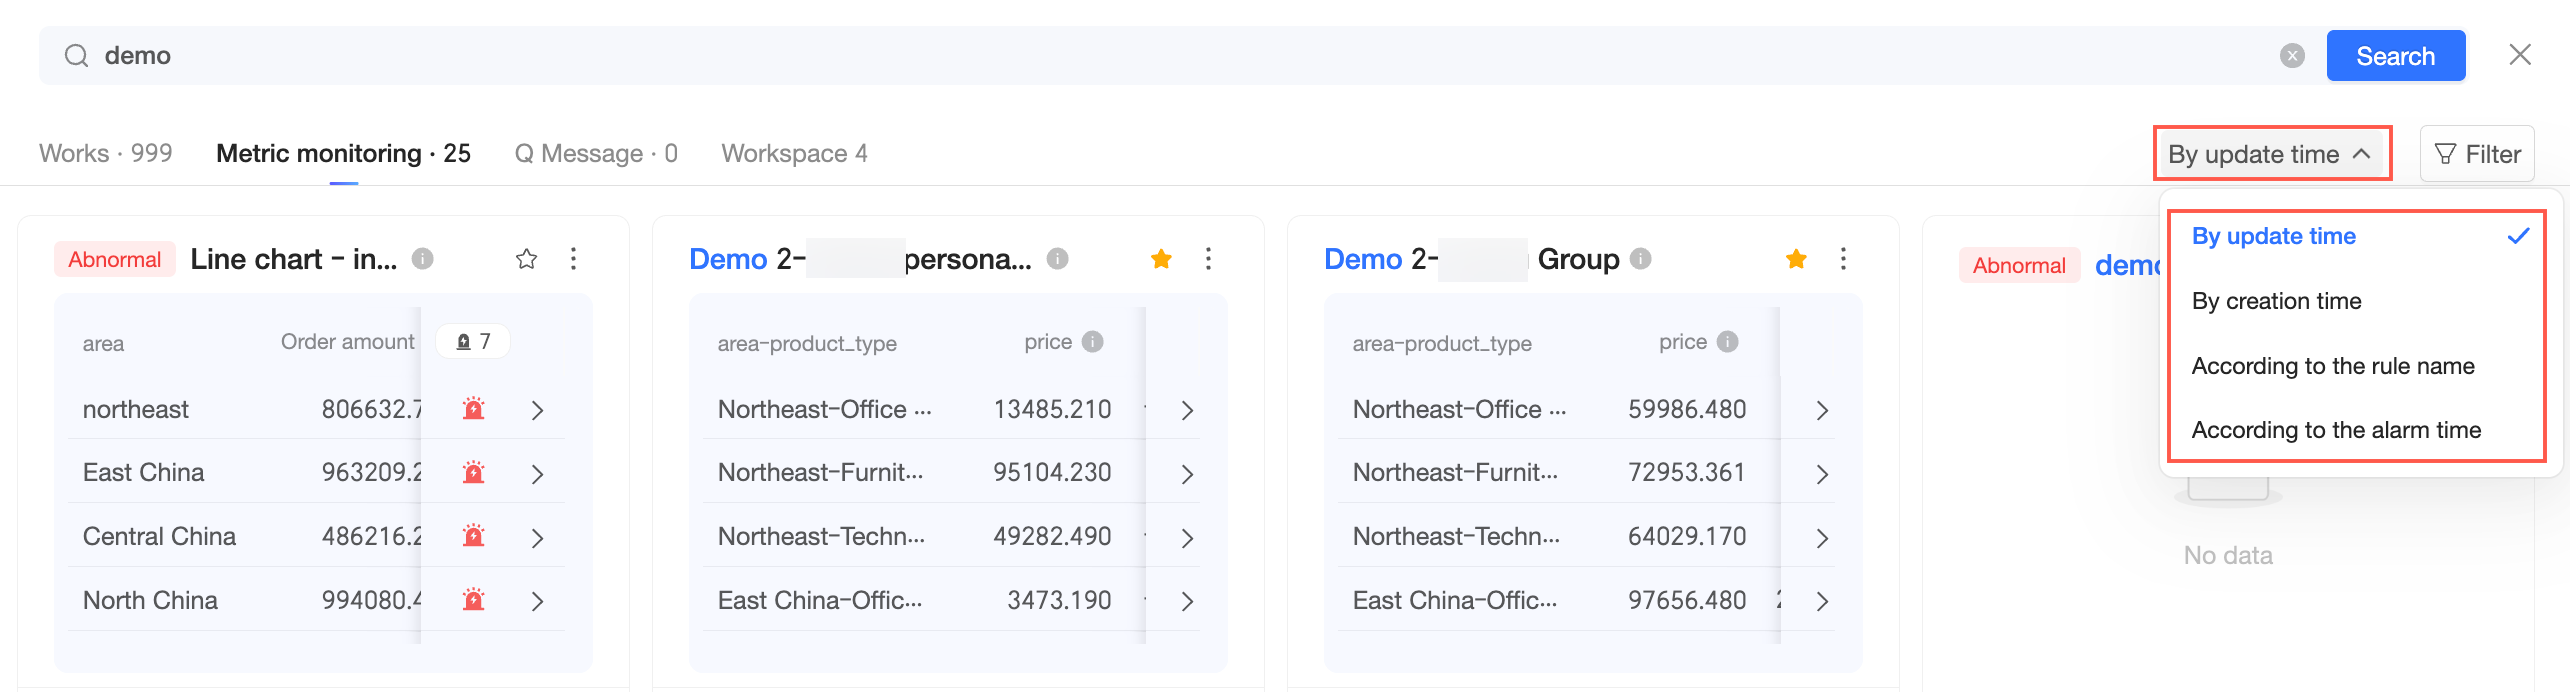Expand the 59986.480 row chevron
The width and height of the screenshot is (2570, 692).
tap(1823, 410)
